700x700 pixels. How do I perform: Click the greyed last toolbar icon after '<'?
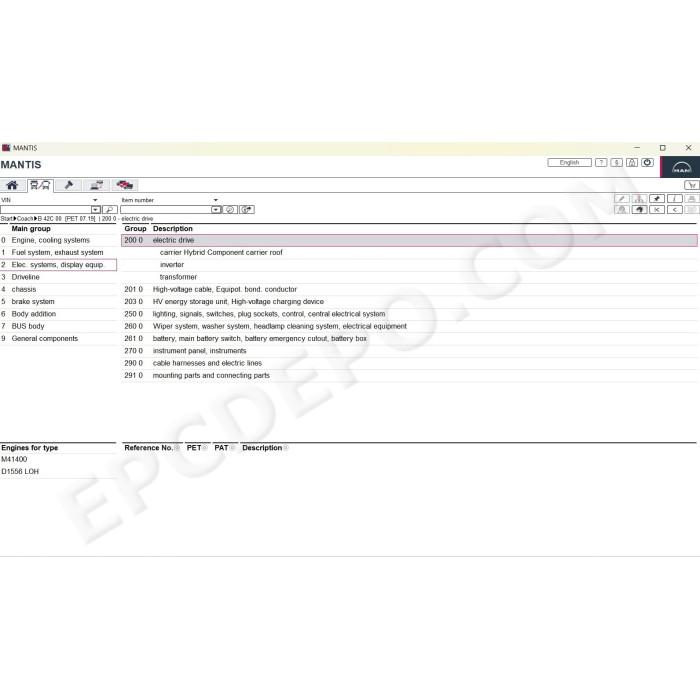[692, 209]
